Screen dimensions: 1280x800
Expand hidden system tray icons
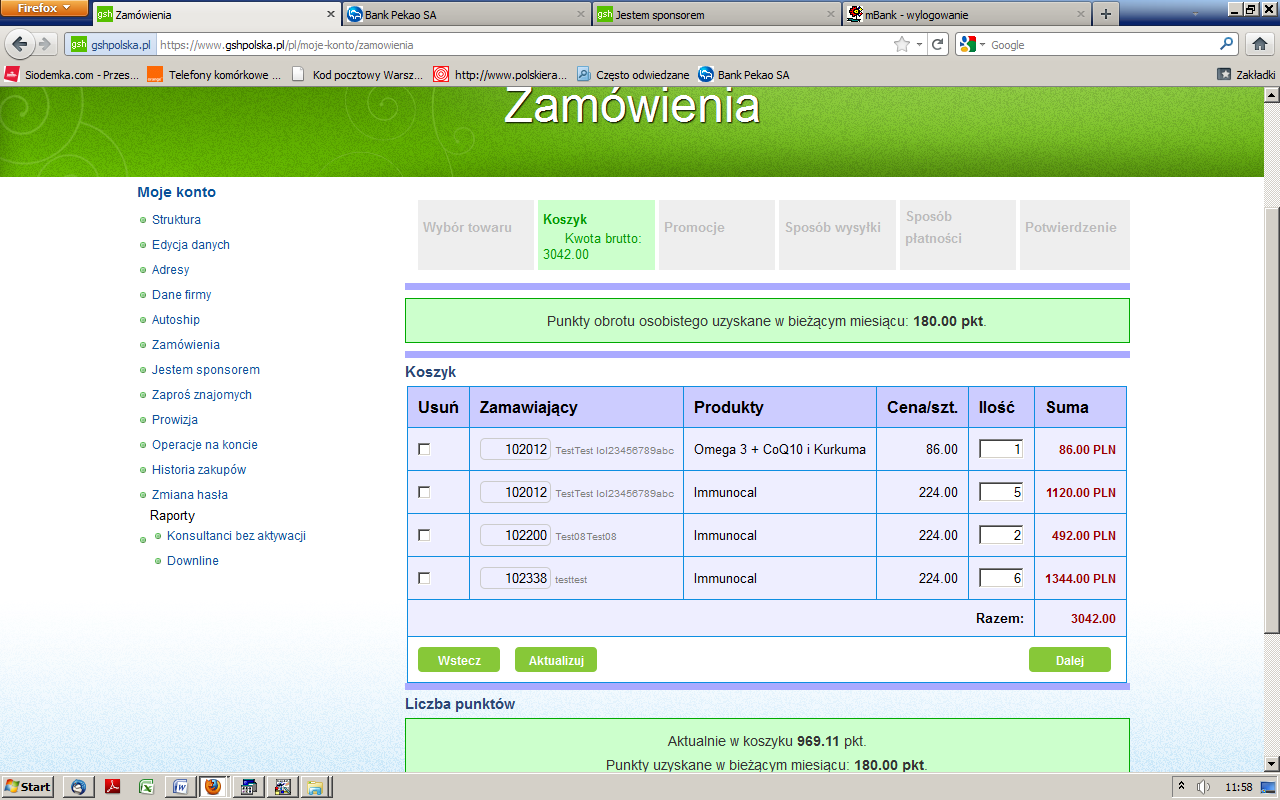[x=1182, y=787]
